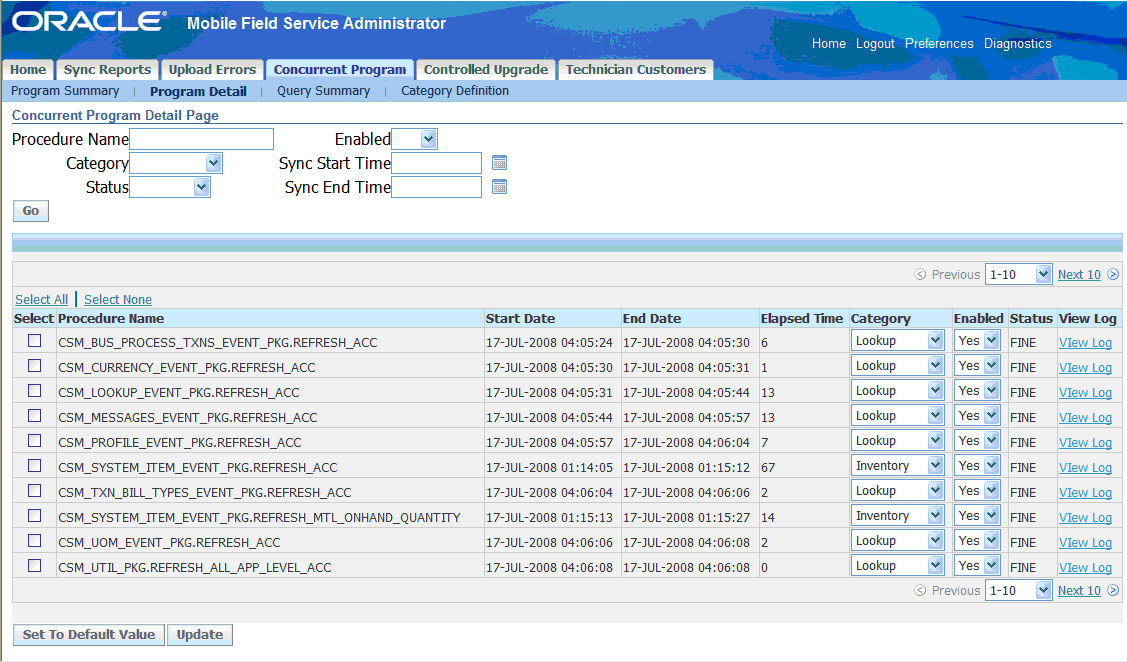This screenshot has width=1127, height=662.
Task: Click the header Home link
Action: point(829,44)
